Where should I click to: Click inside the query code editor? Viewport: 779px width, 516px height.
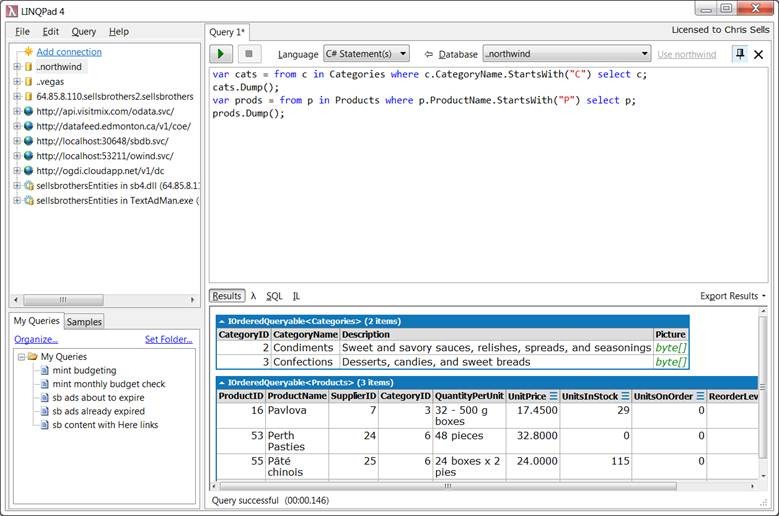[x=488, y=175]
